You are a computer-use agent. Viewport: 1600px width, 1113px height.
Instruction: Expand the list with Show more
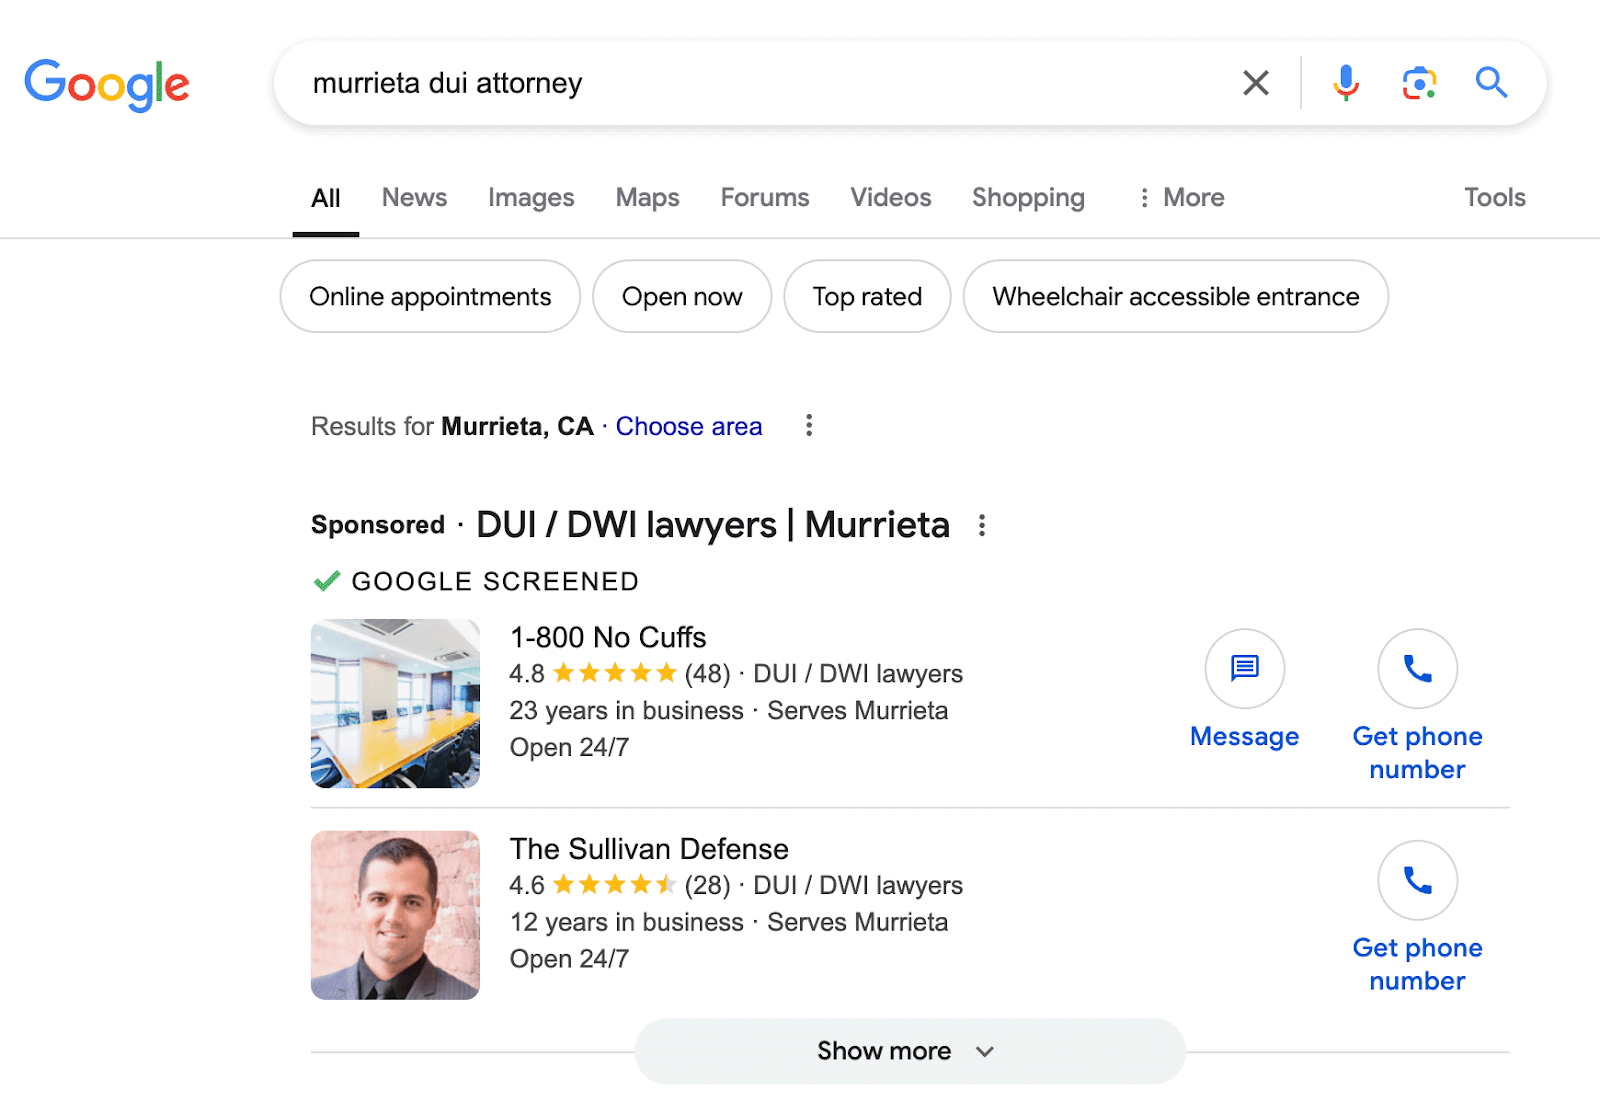pos(910,1051)
